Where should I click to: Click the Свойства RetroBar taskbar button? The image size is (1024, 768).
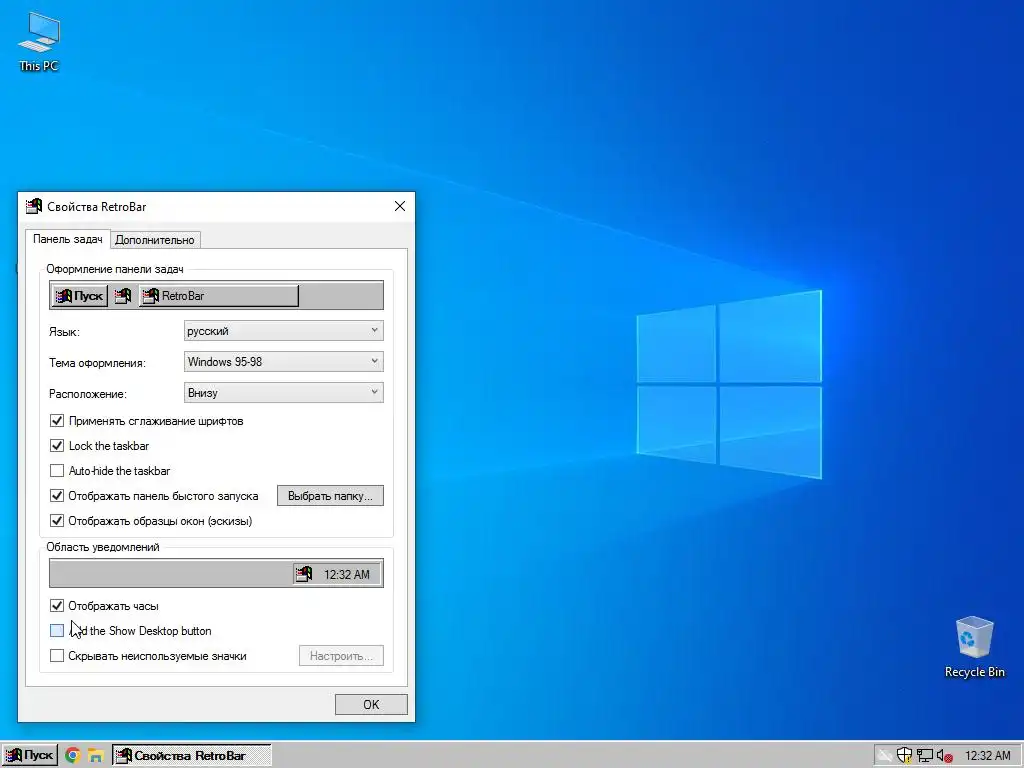191,756
